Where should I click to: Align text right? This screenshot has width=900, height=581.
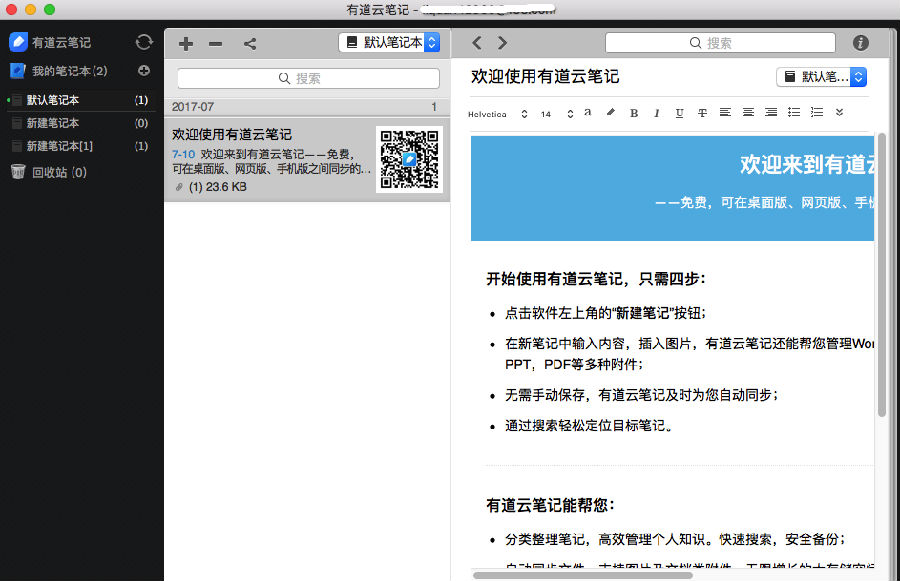771,112
